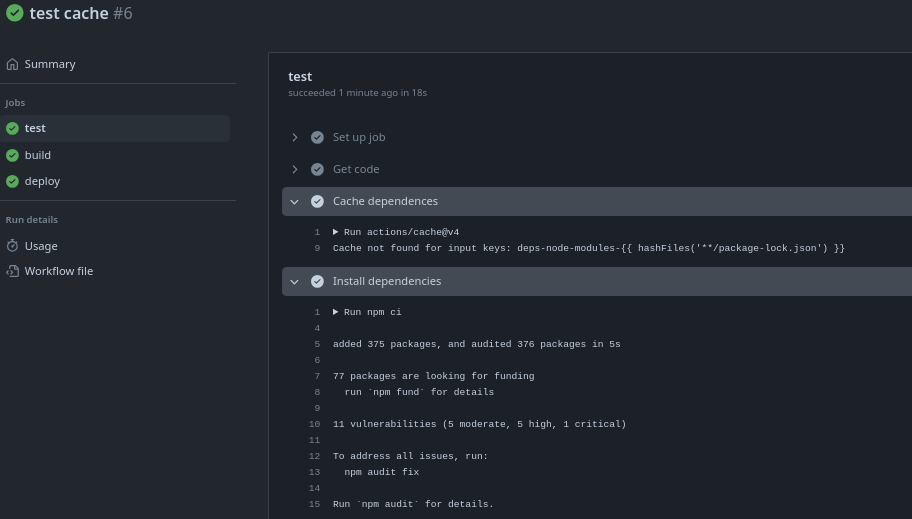Screen dimensions: 912x519
Task: Expand the Run npm ci log group
Action: click(336, 312)
